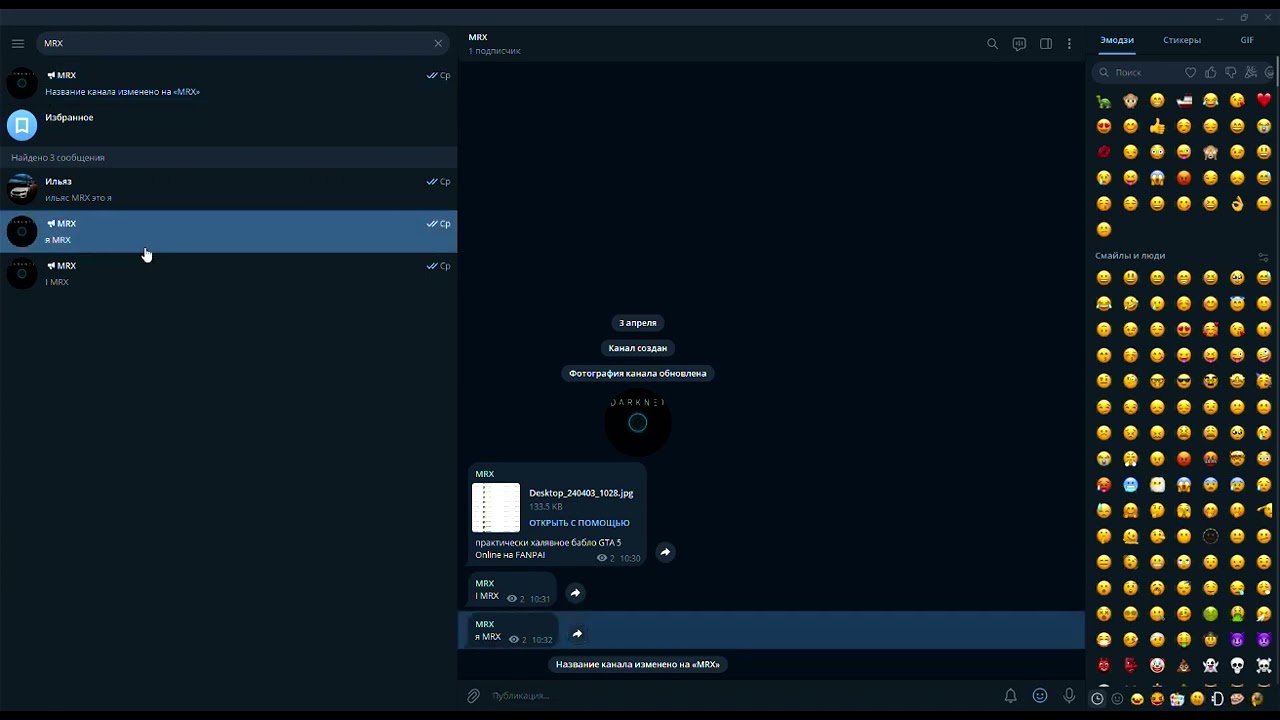
Task: Filter emoji by party popper category
Action: pyautogui.click(x=1251, y=72)
